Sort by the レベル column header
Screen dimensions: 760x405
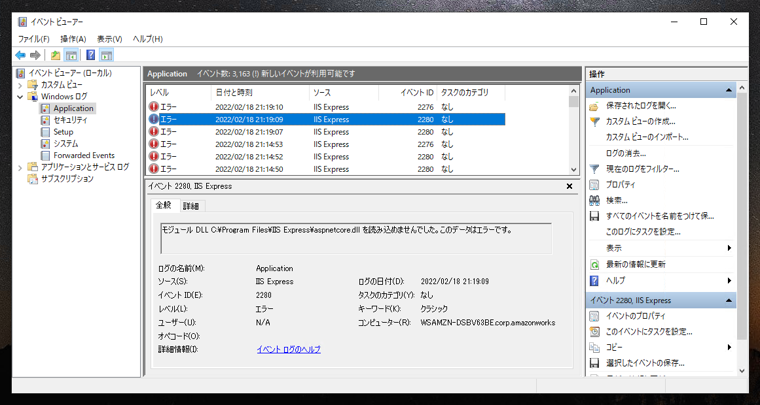pos(179,93)
